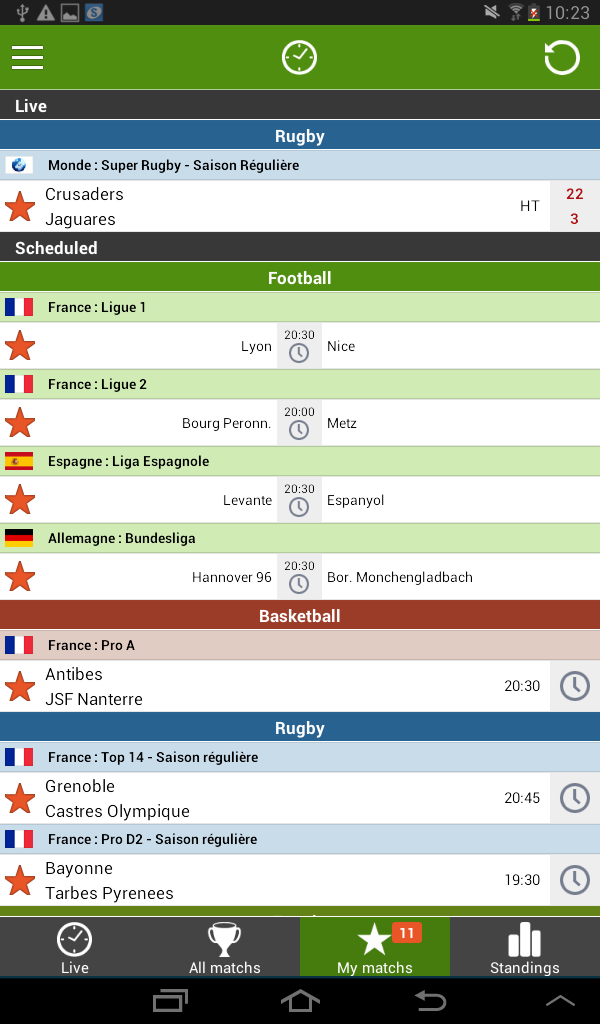Expand Android navigation bar chevron
The image size is (600, 1024).
[x=560, y=1000]
